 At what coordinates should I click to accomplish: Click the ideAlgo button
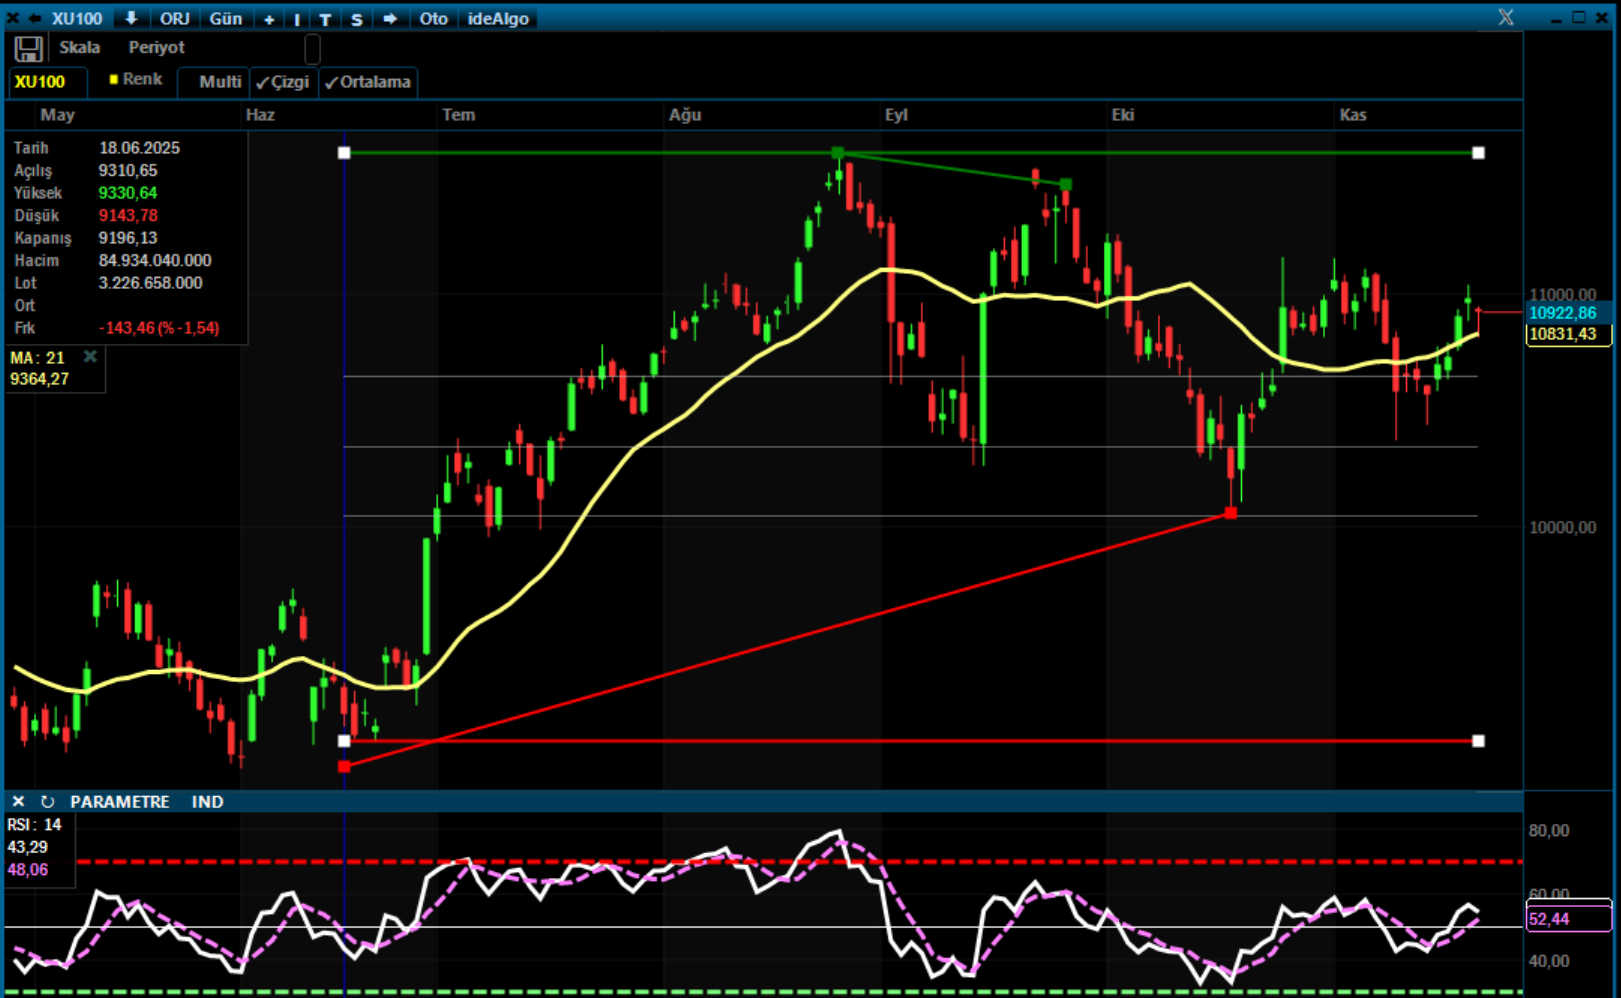coord(497,18)
